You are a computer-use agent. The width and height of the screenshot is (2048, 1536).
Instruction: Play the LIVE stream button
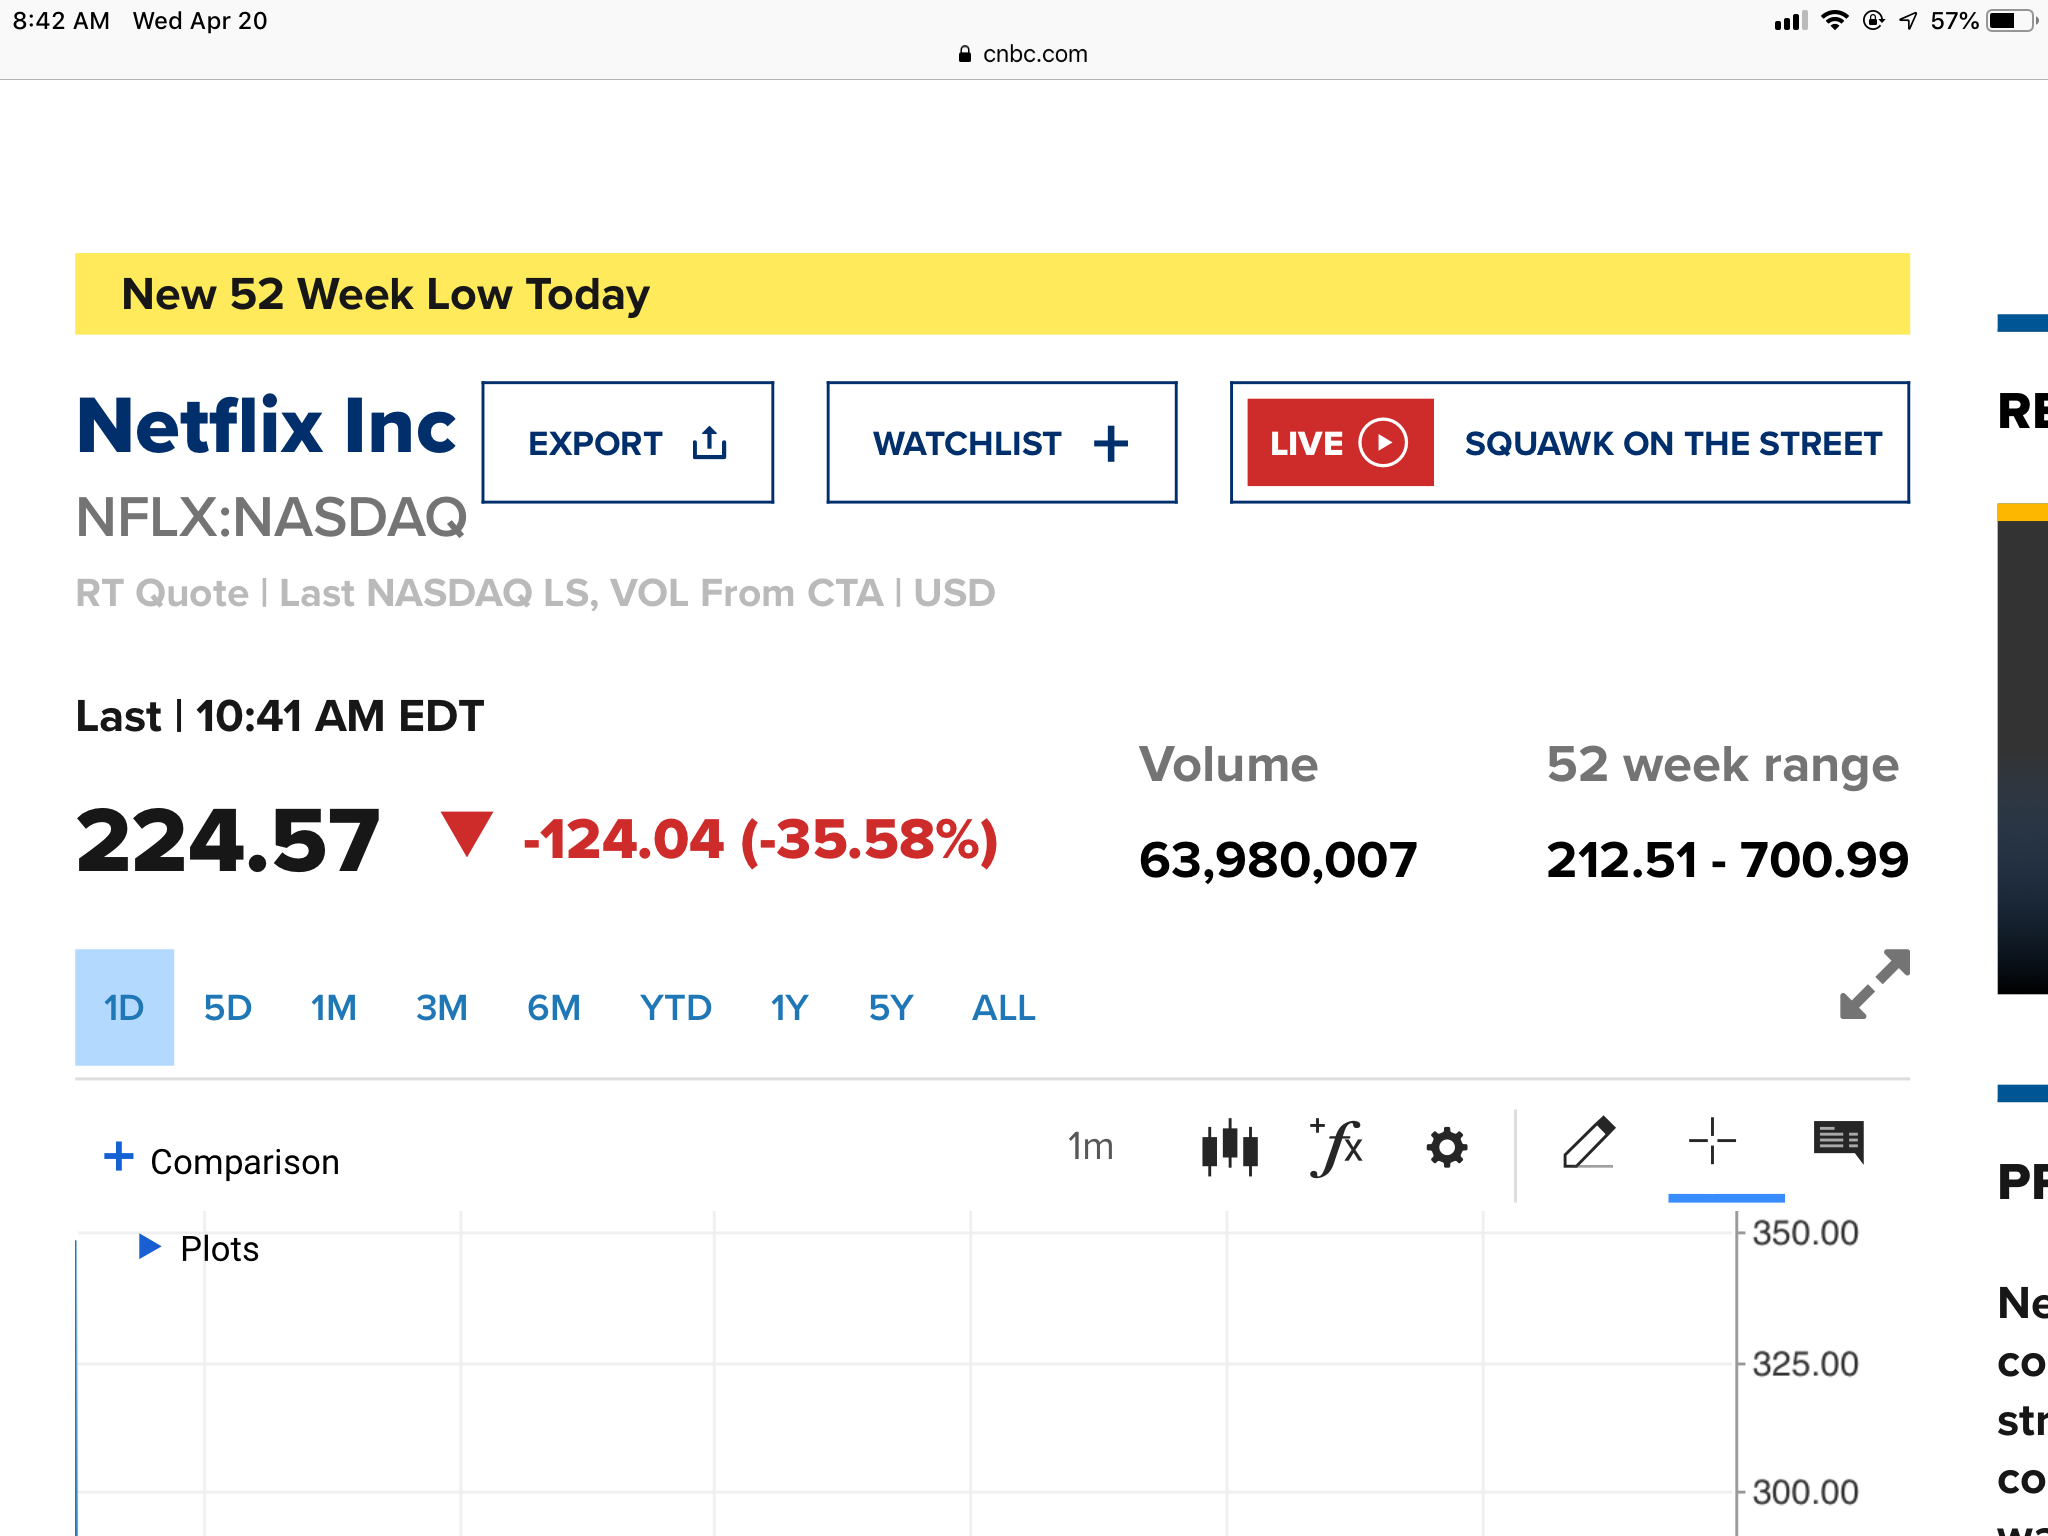tap(1340, 443)
